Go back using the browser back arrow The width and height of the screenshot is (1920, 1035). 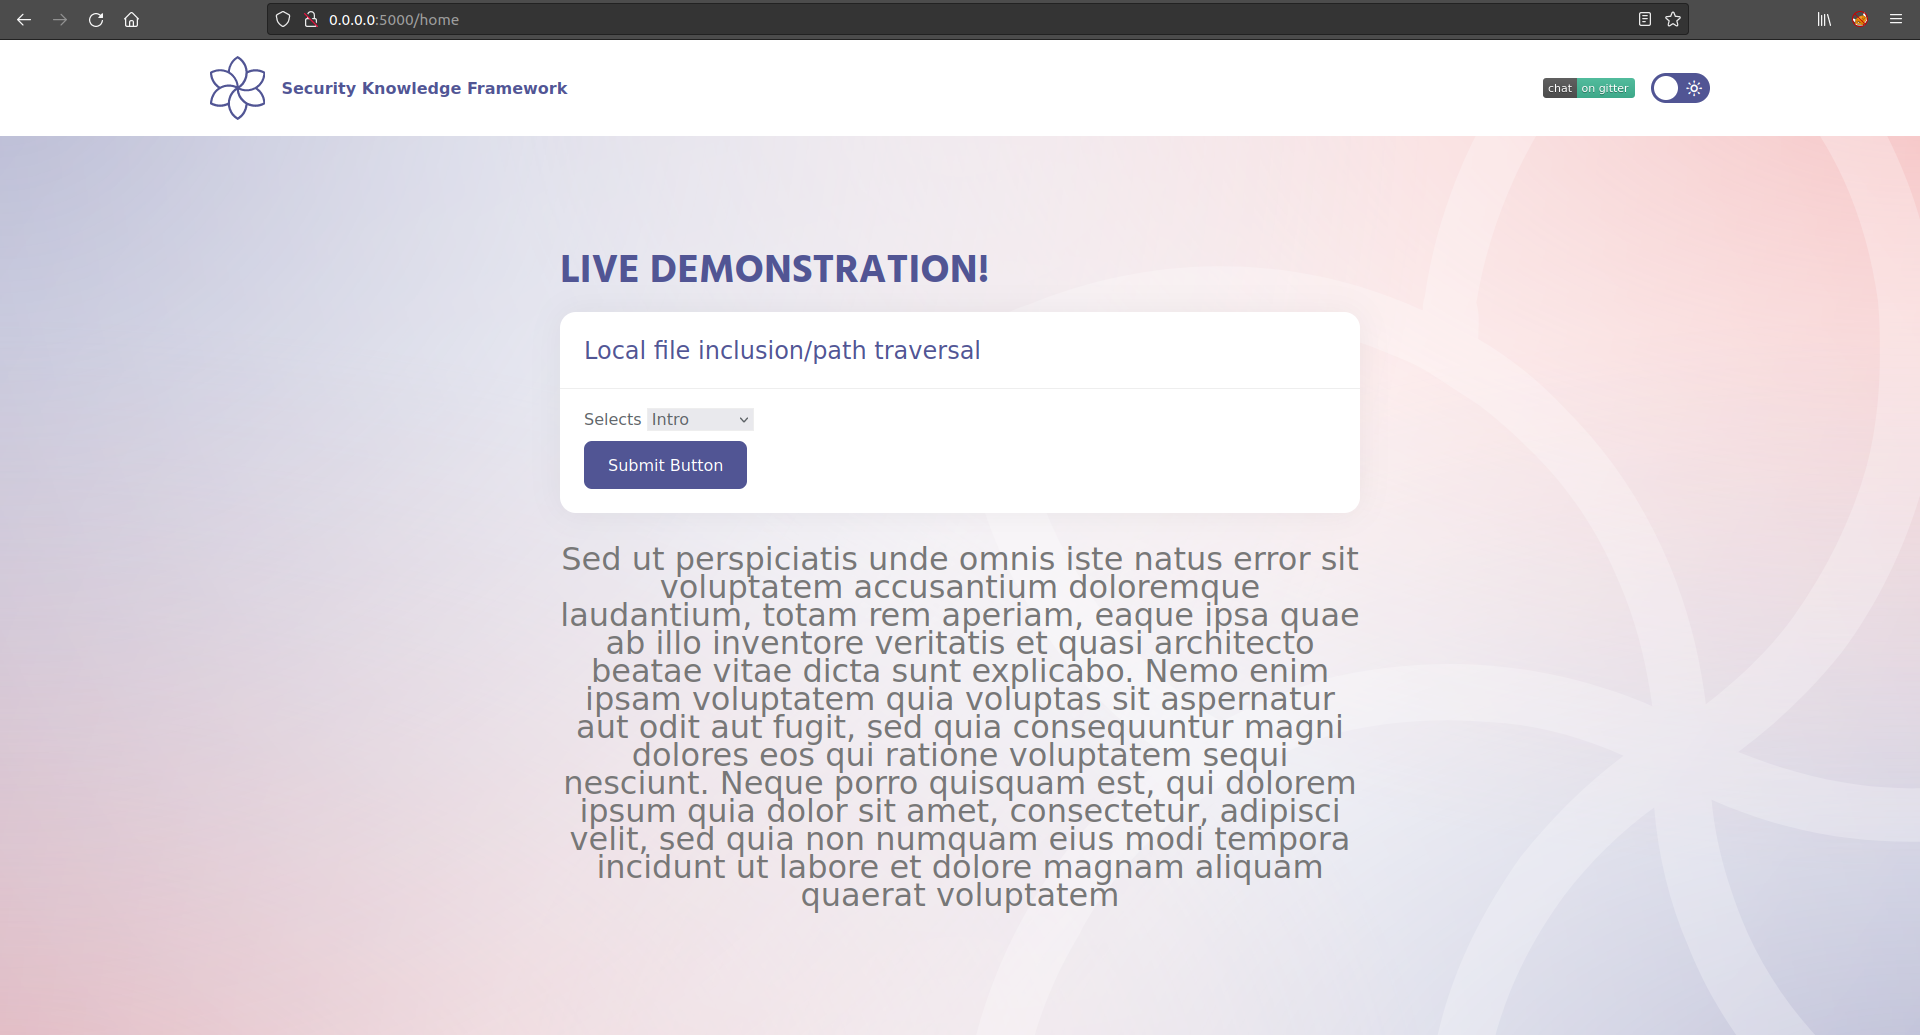coord(24,19)
